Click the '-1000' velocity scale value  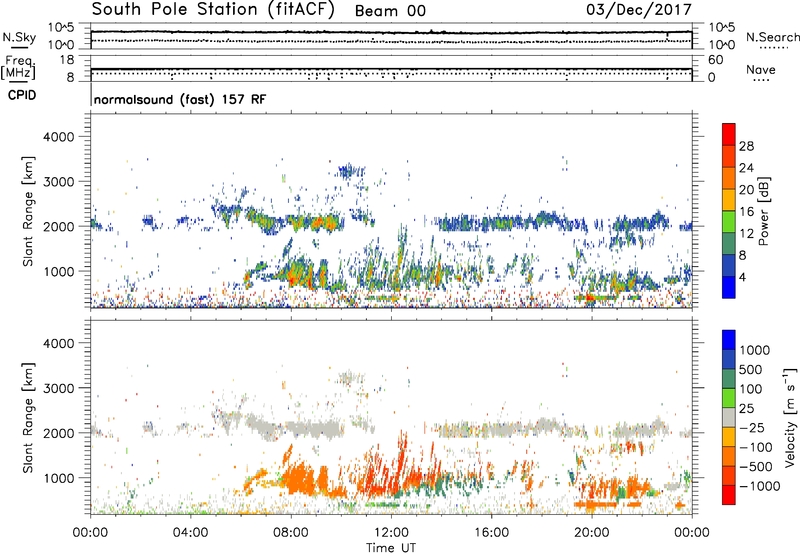(759, 486)
